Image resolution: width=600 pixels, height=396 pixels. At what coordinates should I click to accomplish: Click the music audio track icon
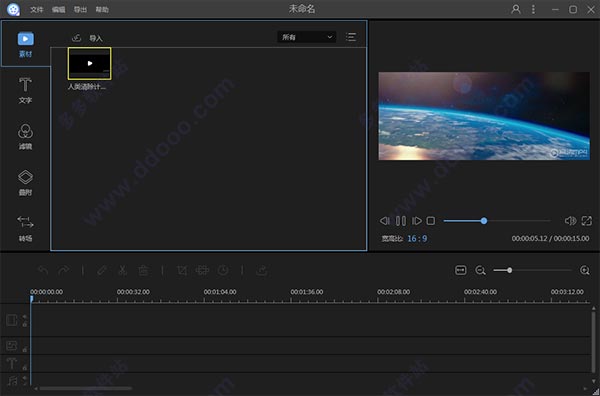pyautogui.click(x=12, y=380)
